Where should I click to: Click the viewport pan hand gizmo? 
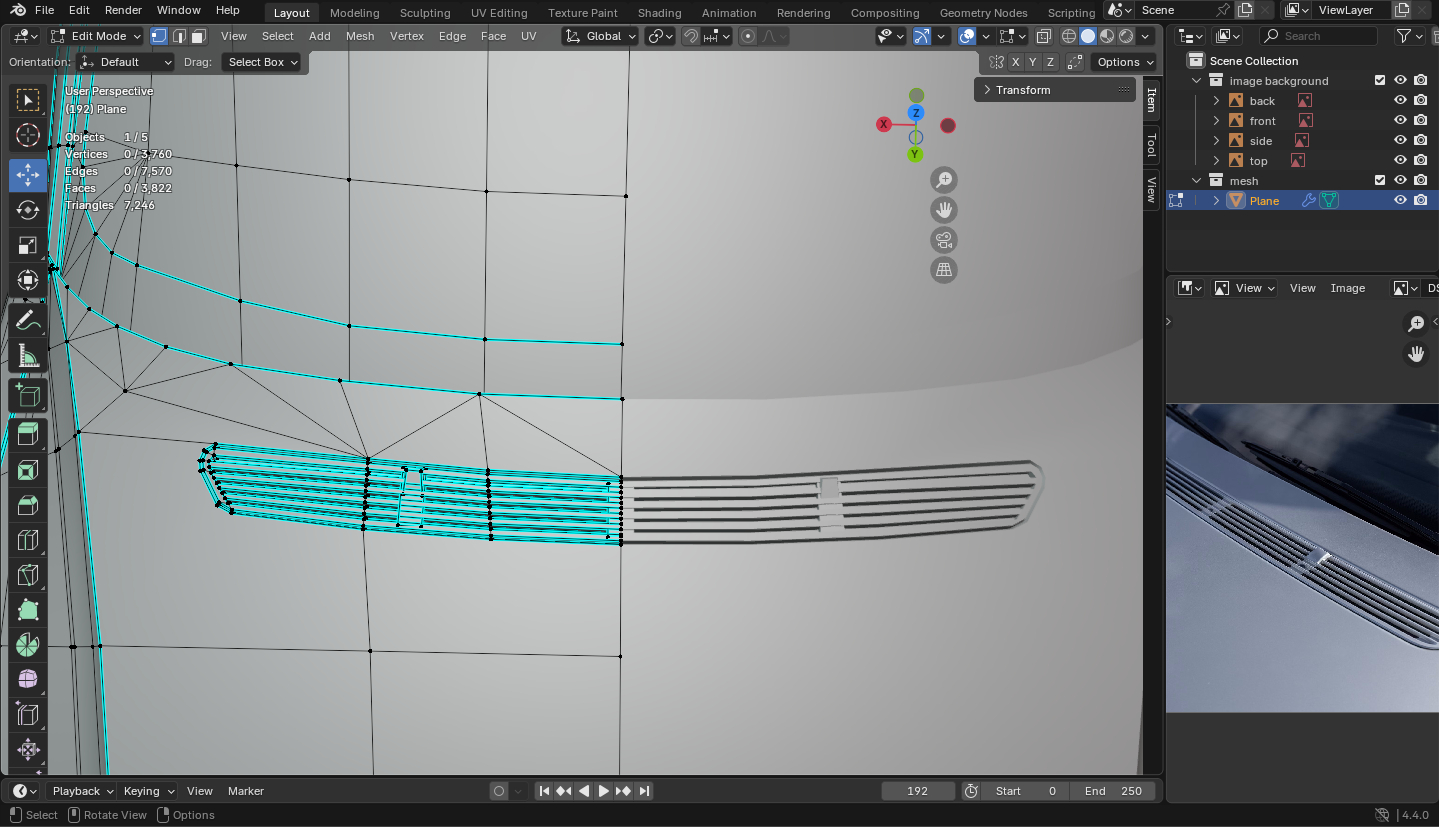(944, 210)
